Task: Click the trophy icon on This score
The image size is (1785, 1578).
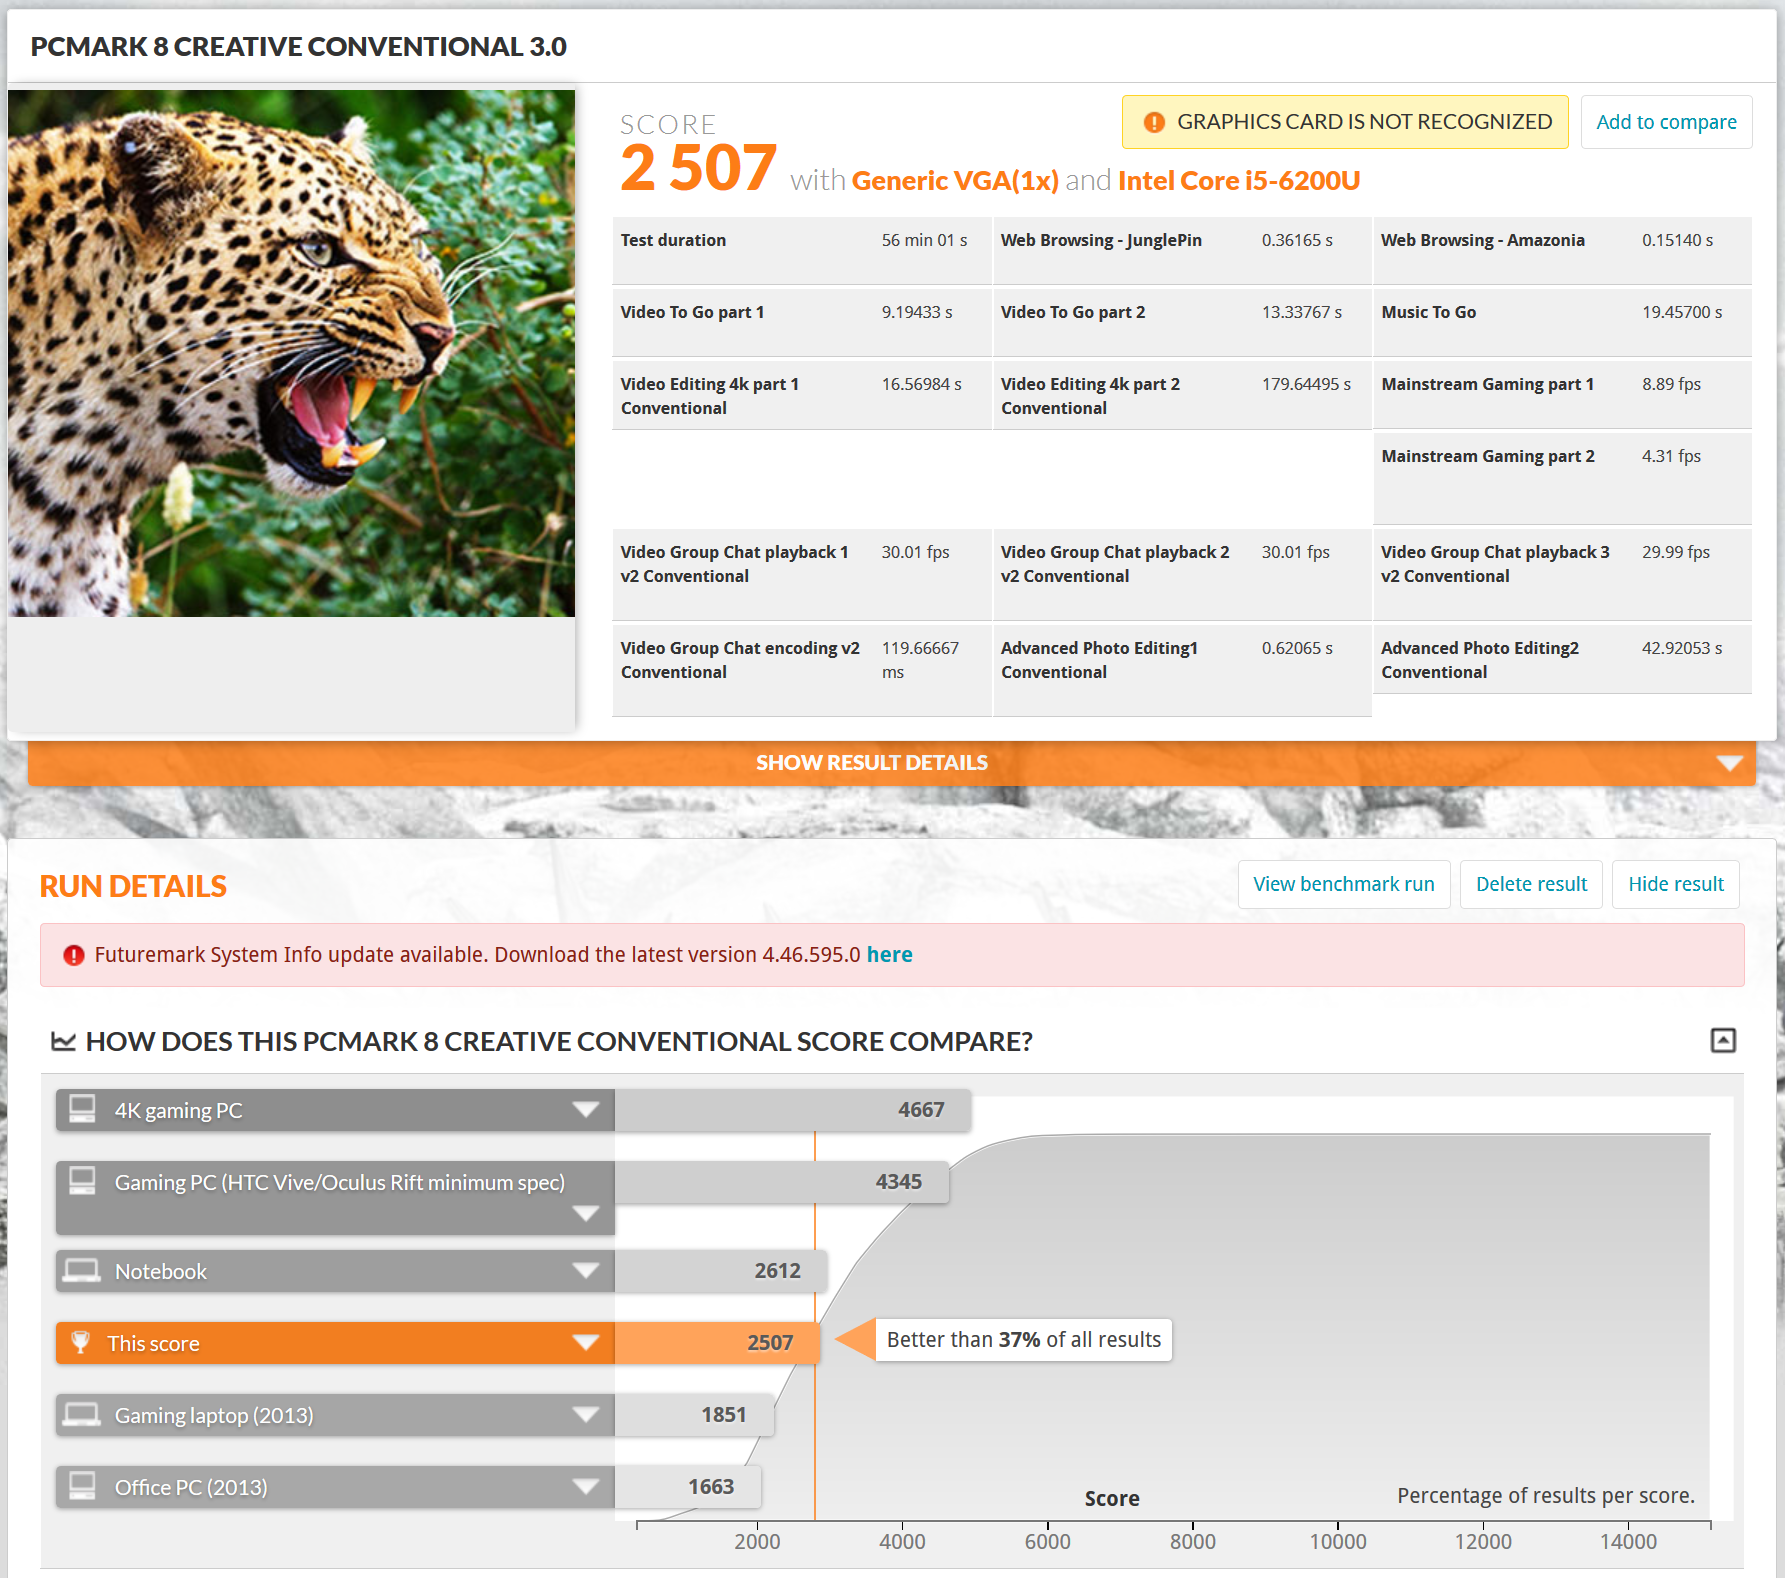Action: [x=81, y=1342]
